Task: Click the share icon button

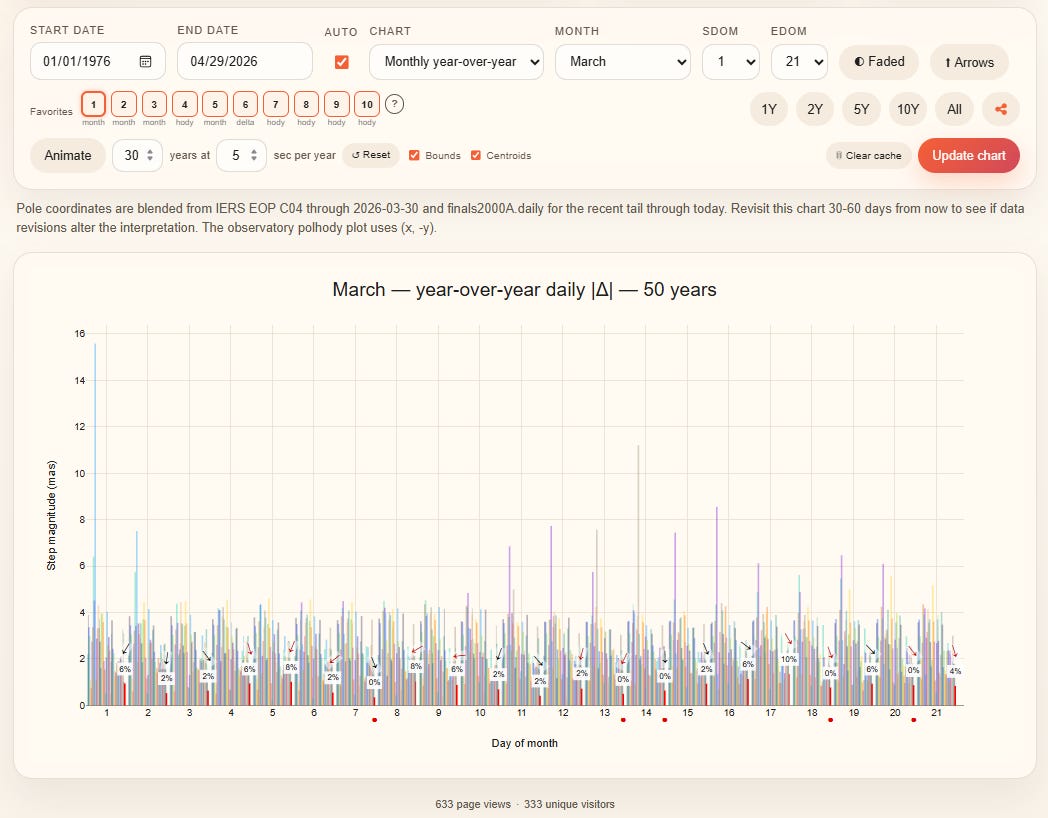Action: 1001,109
